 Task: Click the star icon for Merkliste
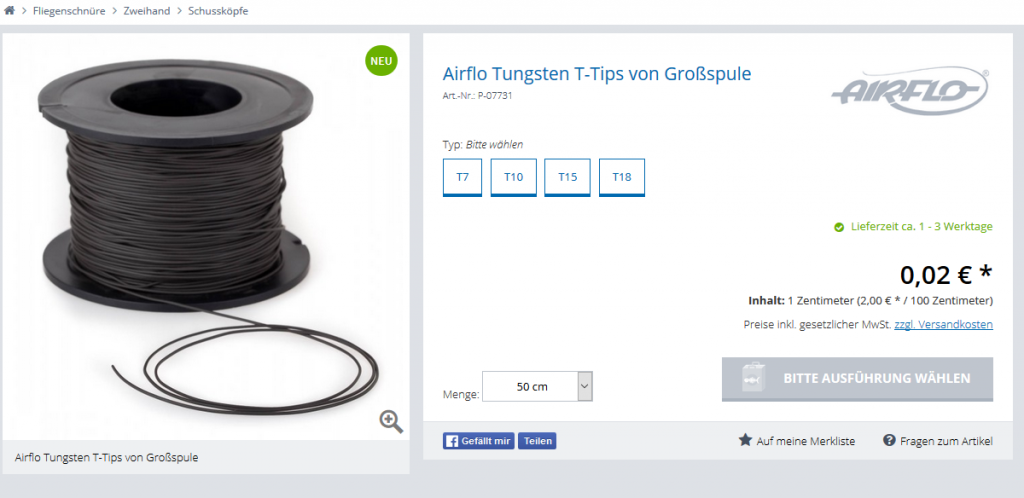[x=745, y=440]
